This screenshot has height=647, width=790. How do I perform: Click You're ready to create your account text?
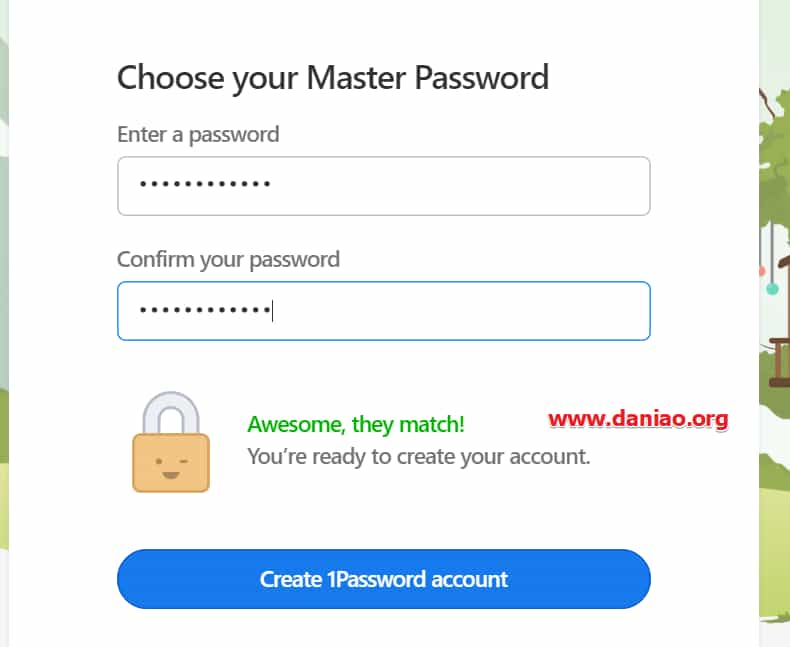tap(419, 457)
